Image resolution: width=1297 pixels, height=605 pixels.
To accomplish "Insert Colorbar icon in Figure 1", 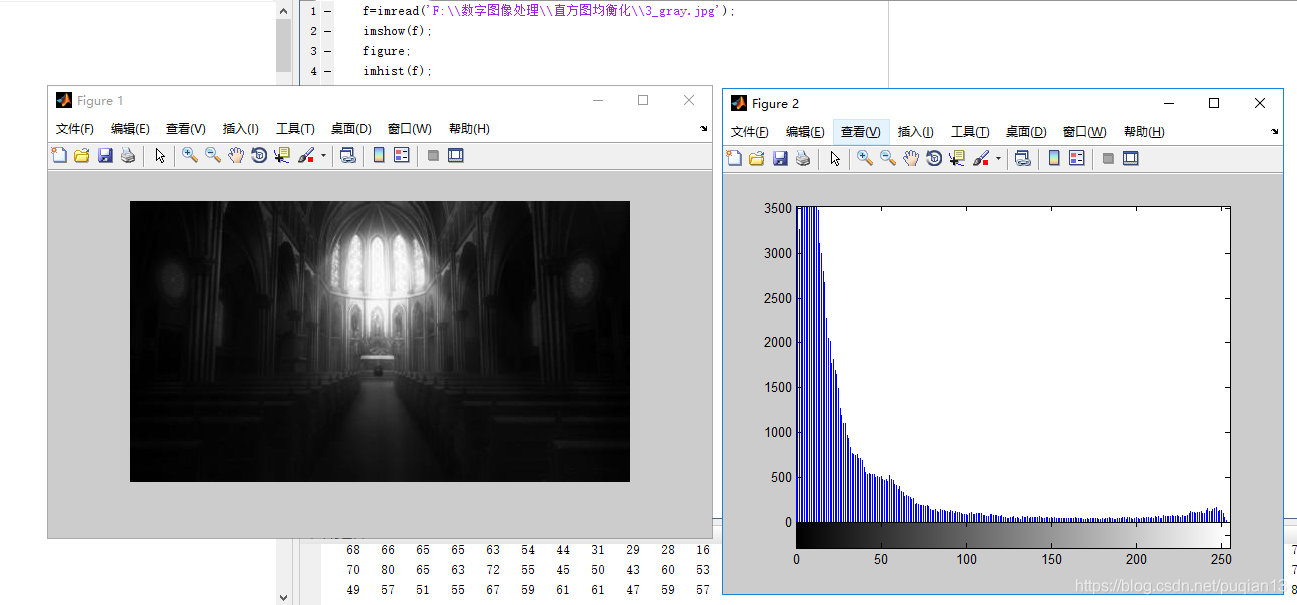I will (379, 155).
